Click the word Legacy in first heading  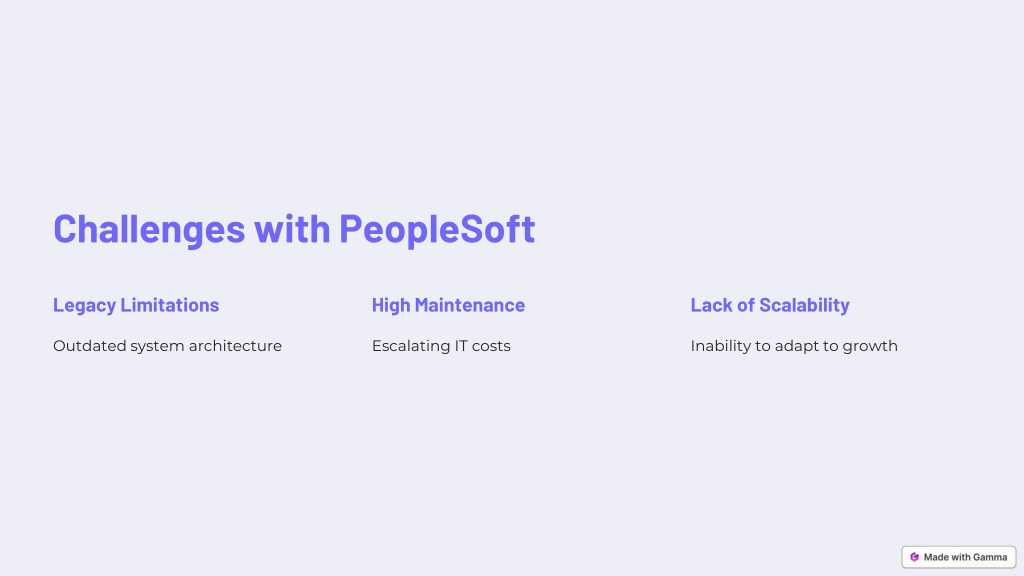[x=84, y=305]
